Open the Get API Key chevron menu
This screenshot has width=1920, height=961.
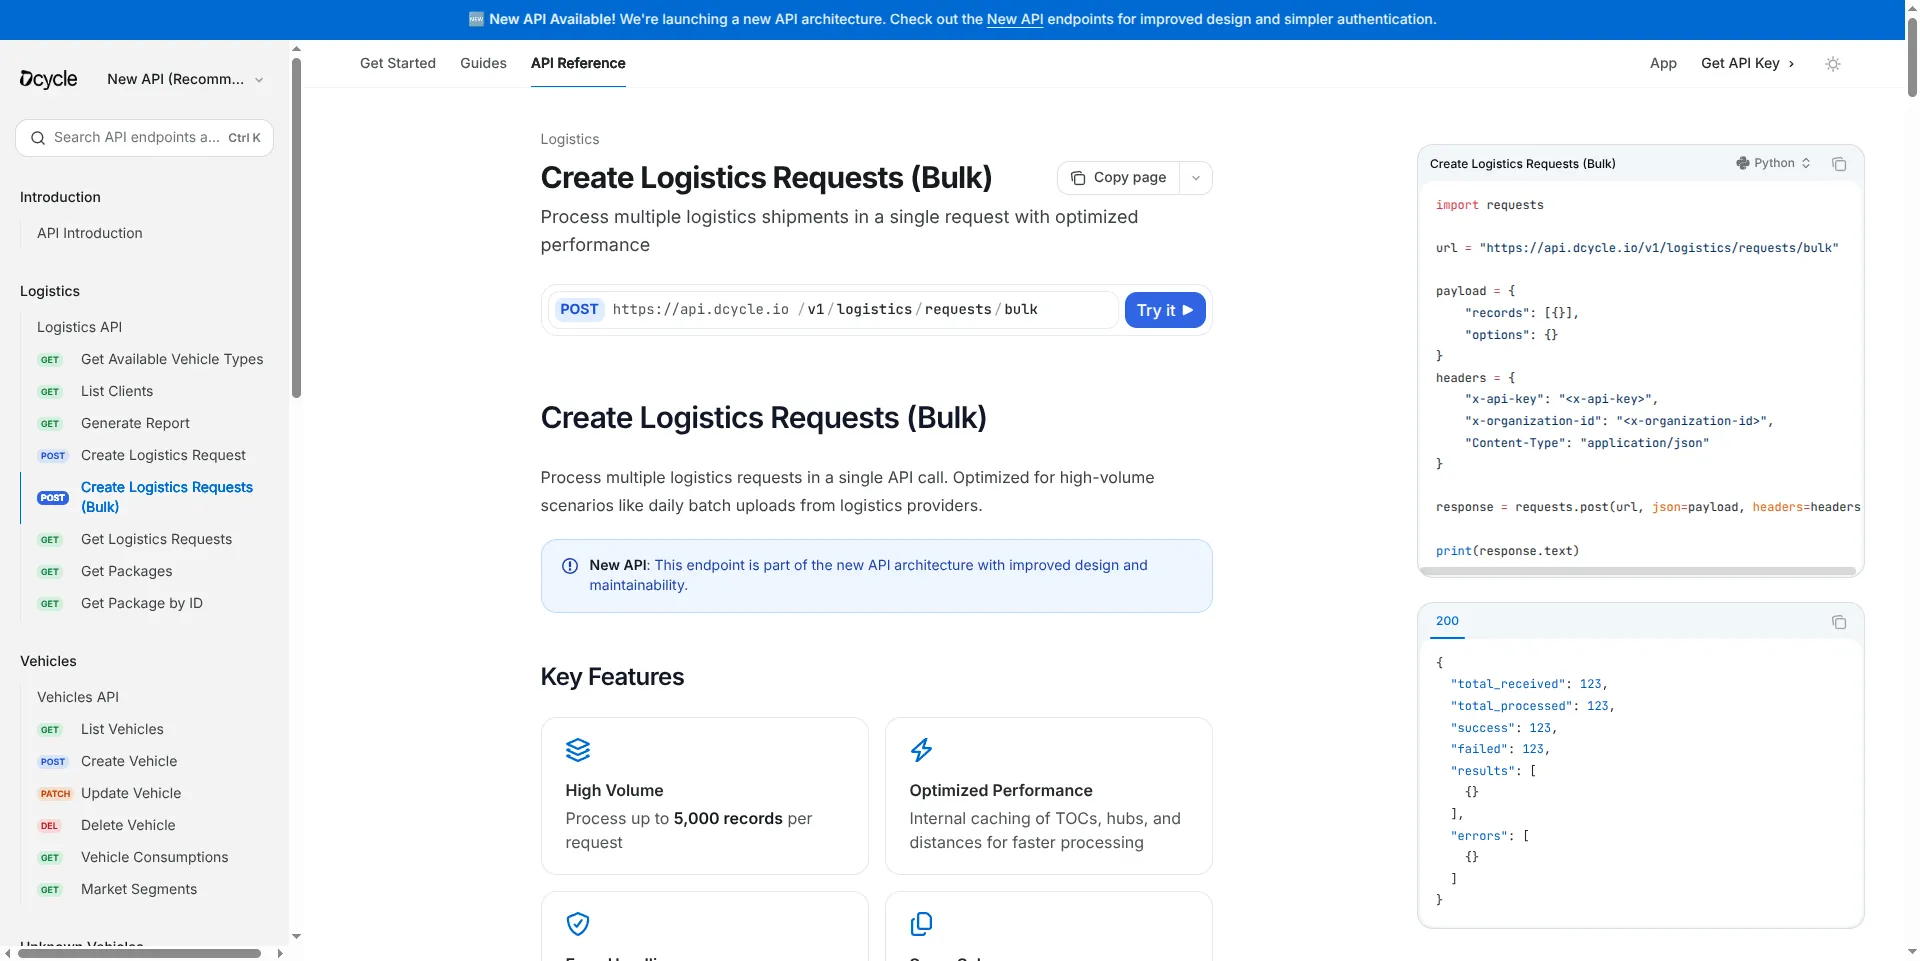point(1790,63)
